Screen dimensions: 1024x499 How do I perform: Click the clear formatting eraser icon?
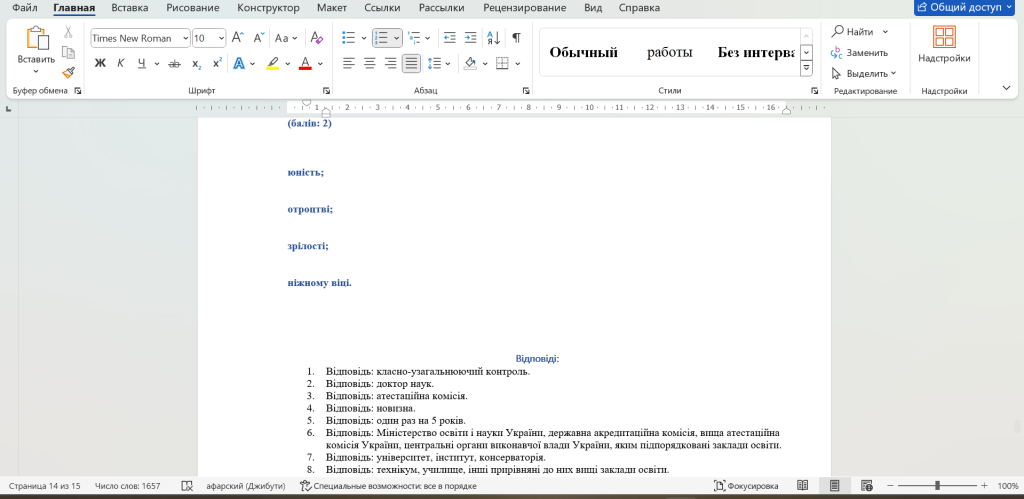pos(317,38)
